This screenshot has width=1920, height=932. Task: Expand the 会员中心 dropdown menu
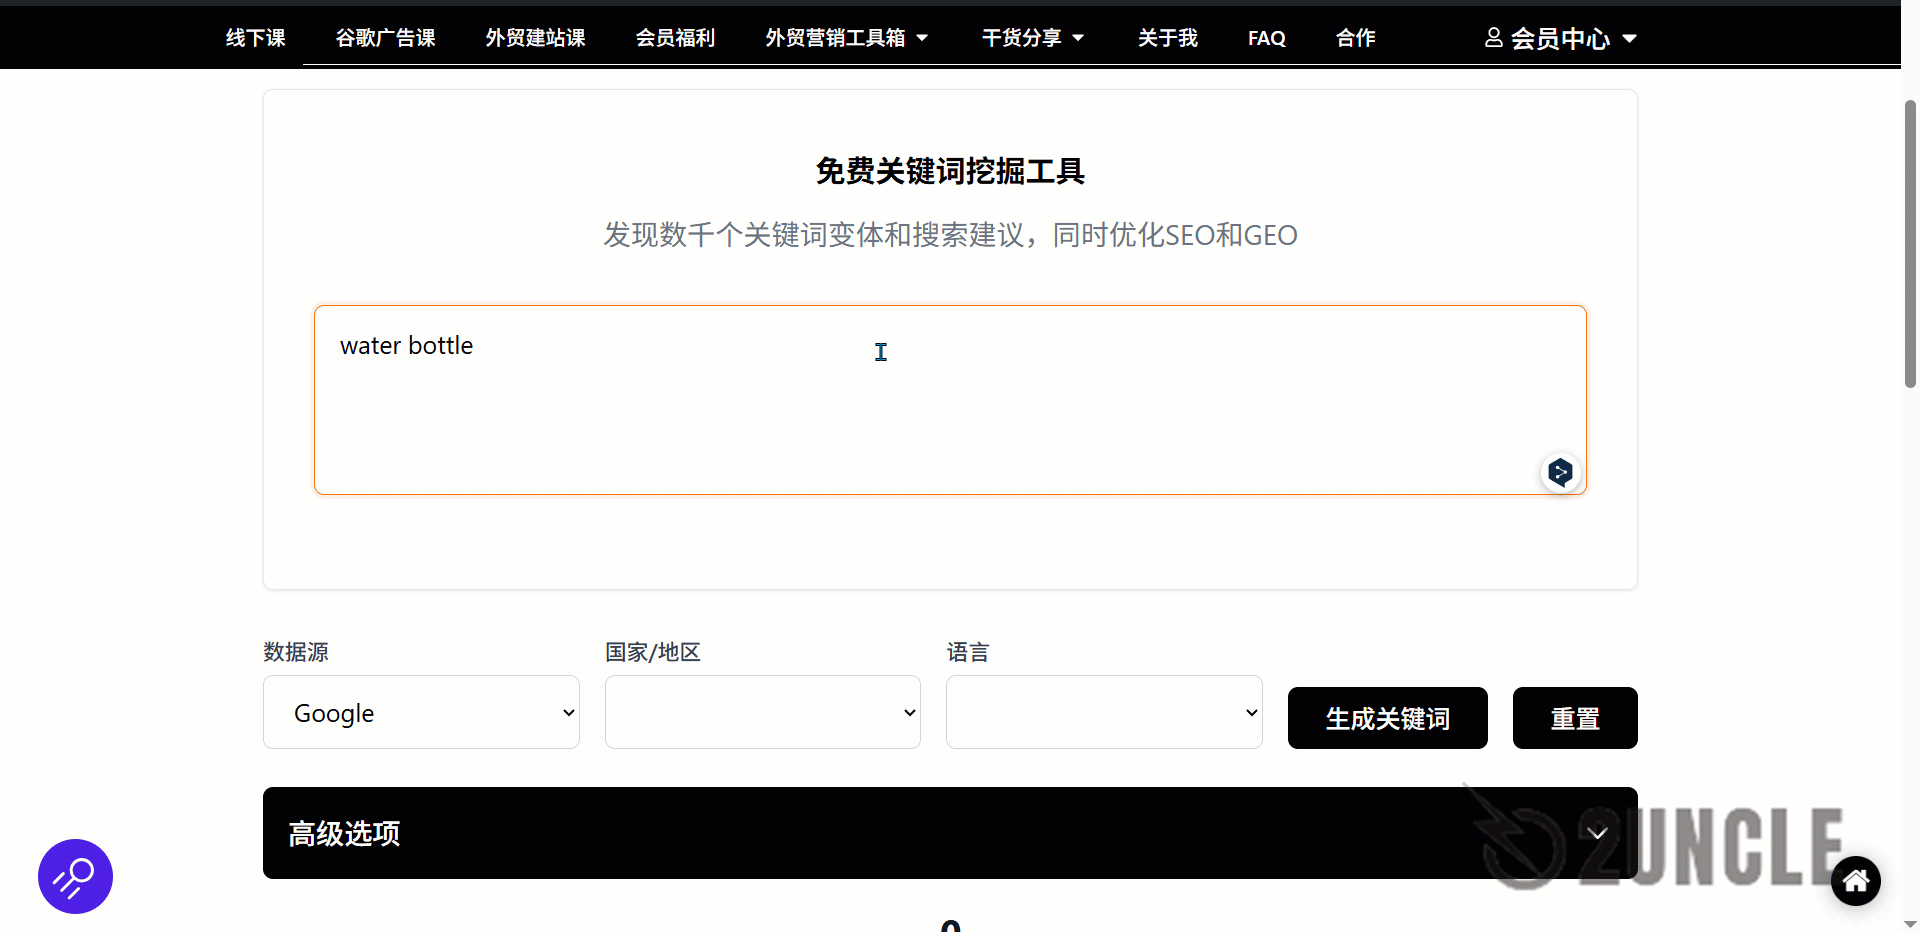pyautogui.click(x=1631, y=38)
